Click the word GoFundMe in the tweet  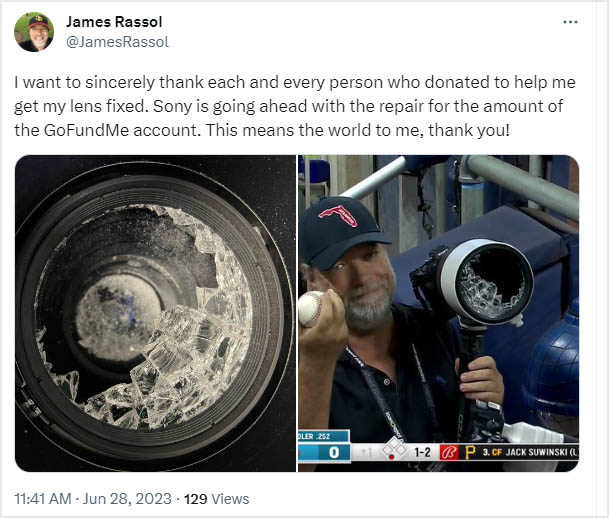tap(86, 130)
